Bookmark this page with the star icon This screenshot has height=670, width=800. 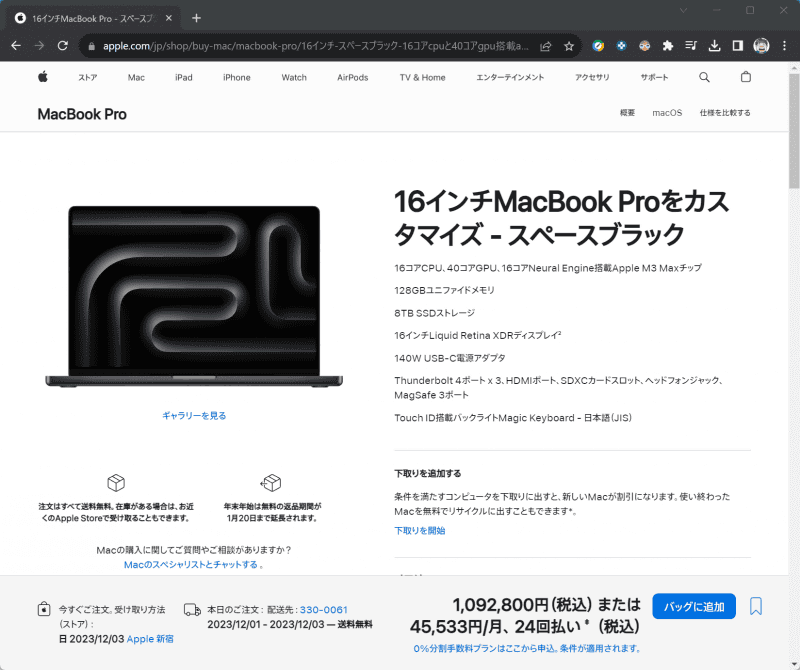pyautogui.click(x=570, y=46)
